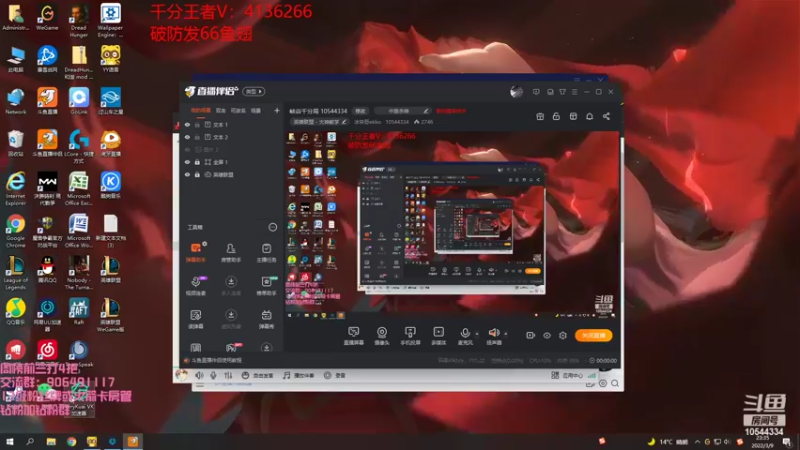Screen dimensions: 800x450
Task: Edit the stream category pencil icon after 英雄联盟
Action: point(344,122)
